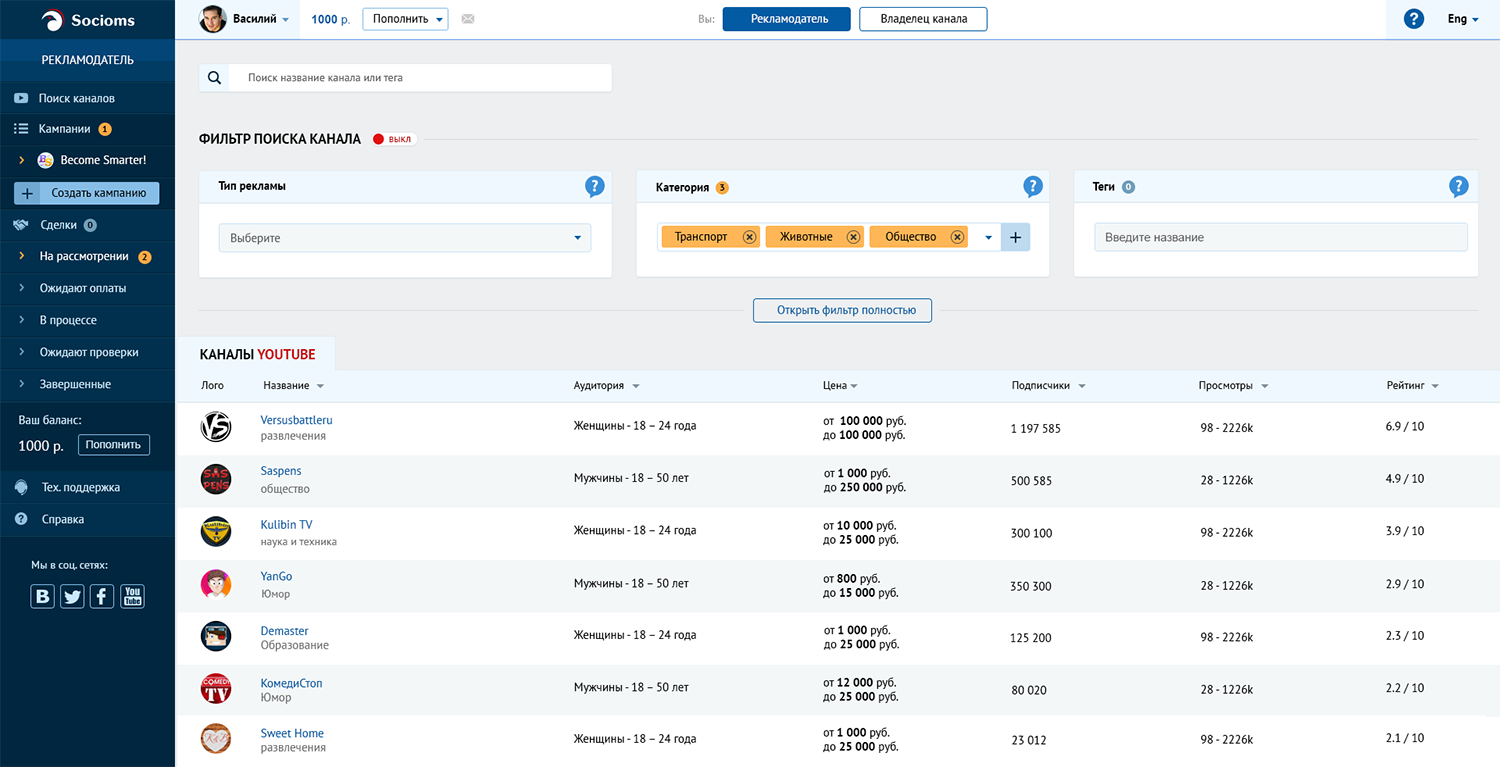Click the envelope messages icon in header
This screenshot has width=1500, height=767.
coord(468,19)
